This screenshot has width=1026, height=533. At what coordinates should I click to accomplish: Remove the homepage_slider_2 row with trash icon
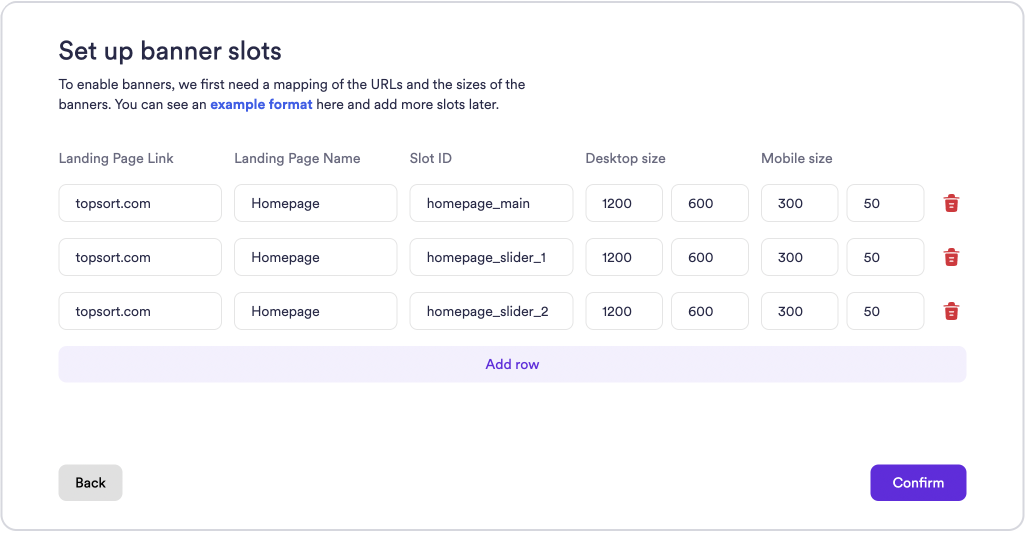[x=951, y=311]
